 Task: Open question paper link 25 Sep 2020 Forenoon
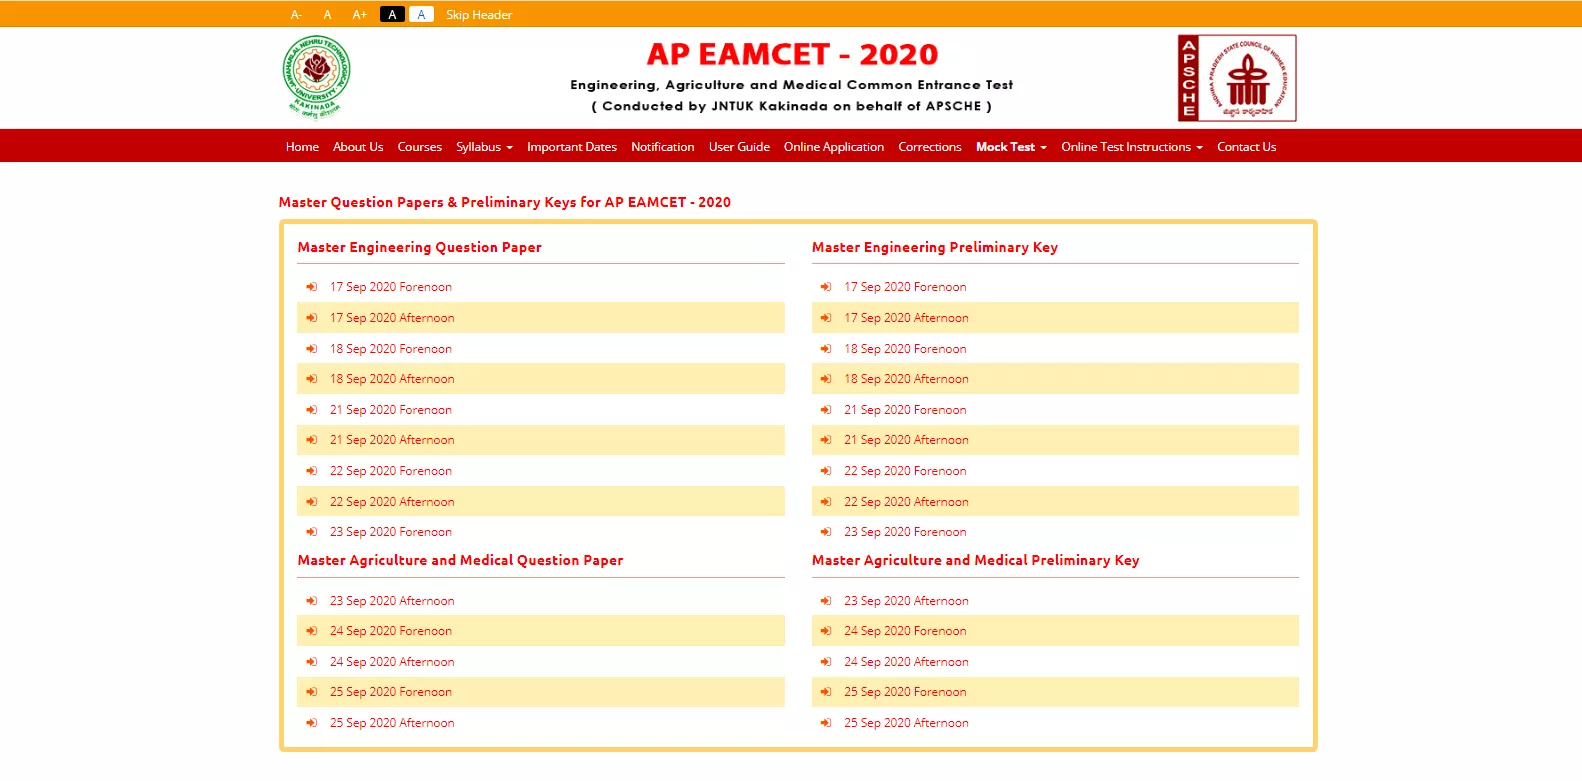point(391,692)
